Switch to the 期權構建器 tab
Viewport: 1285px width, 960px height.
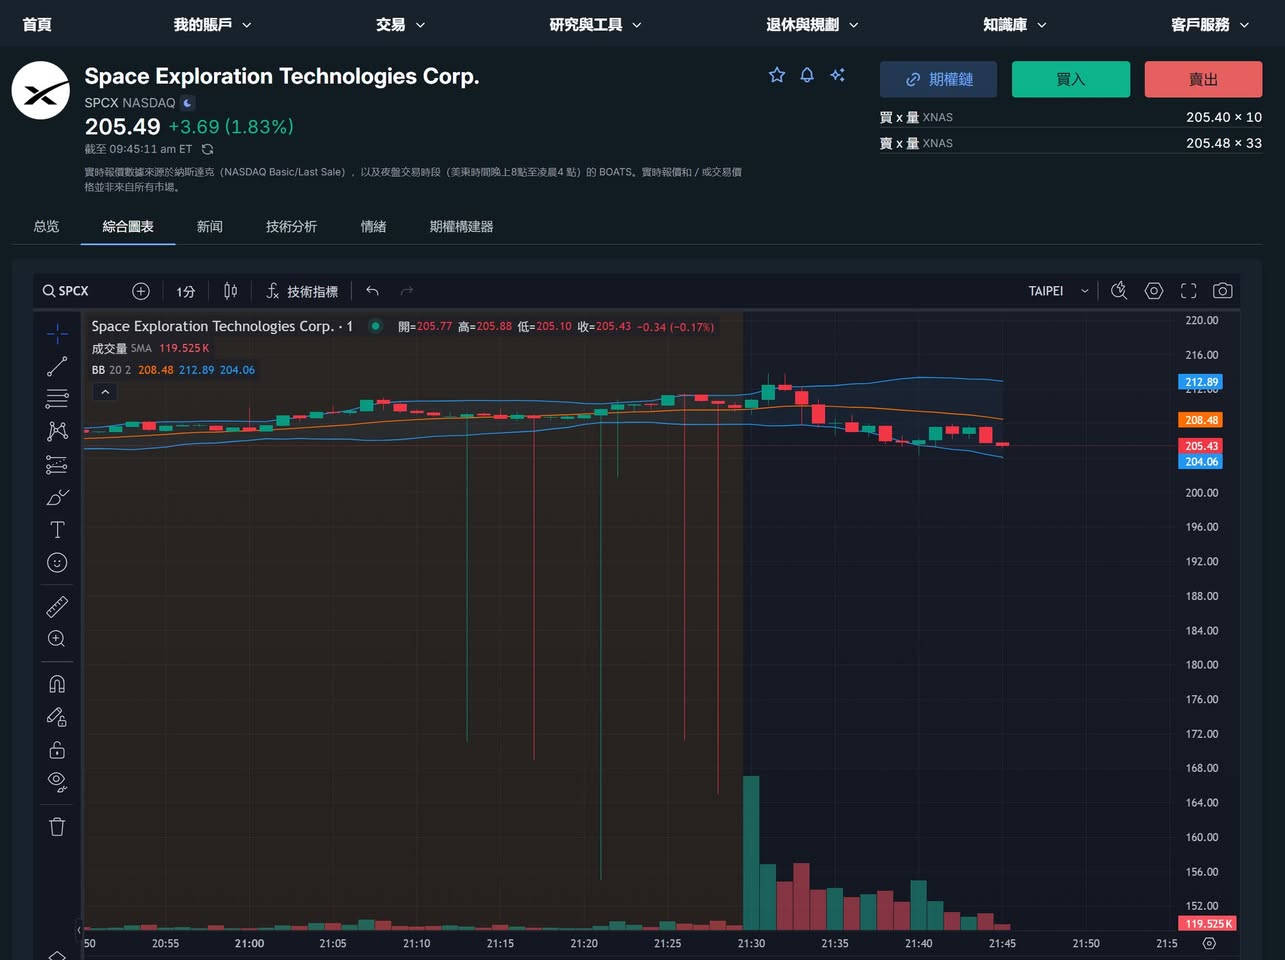tap(461, 226)
